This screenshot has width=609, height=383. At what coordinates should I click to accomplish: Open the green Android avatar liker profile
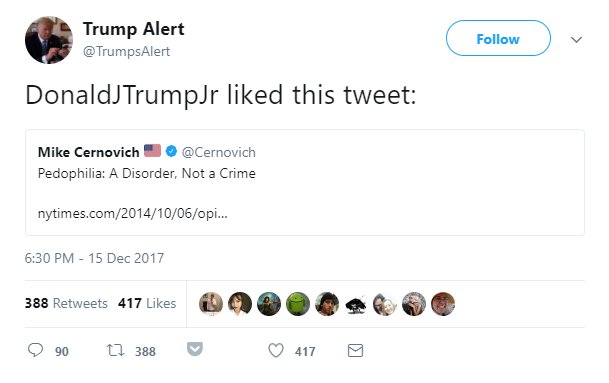(x=298, y=304)
